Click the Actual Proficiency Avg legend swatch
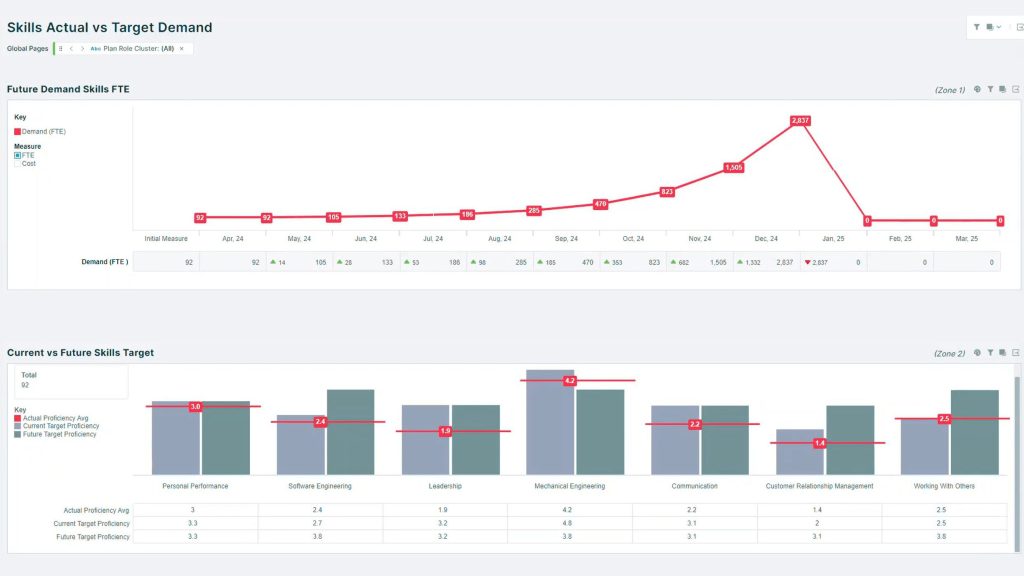Image resolution: width=1024 pixels, height=576 pixels. (18, 418)
